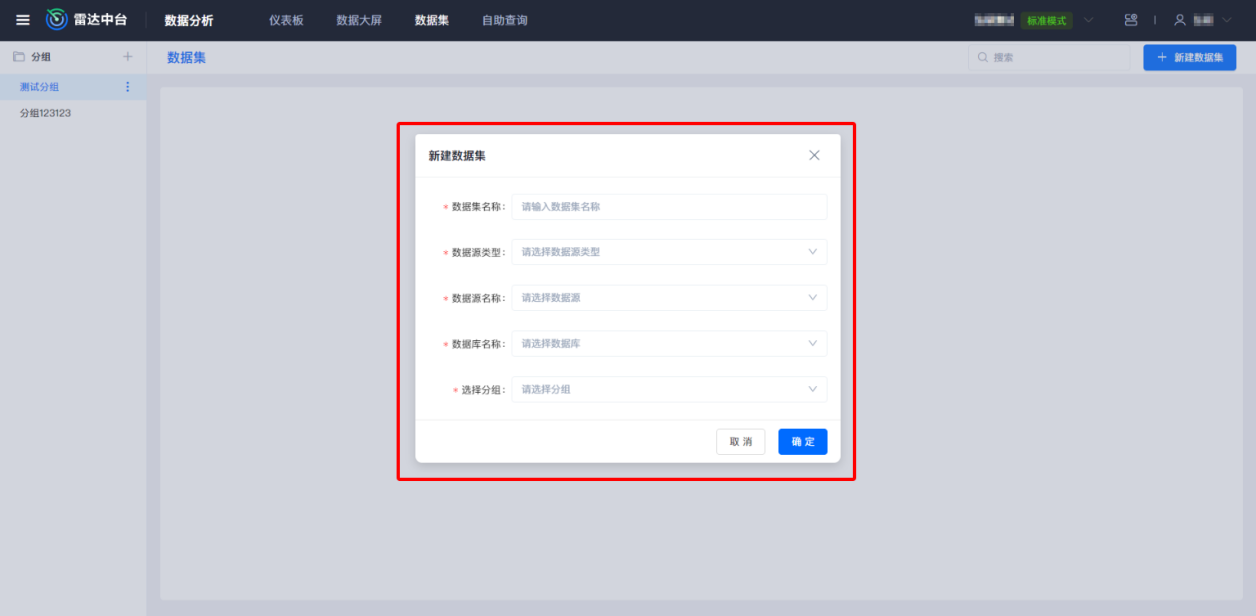Select the 分组123123 group
This screenshot has width=1256, height=616.
pyautogui.click(x=73, y=113)
